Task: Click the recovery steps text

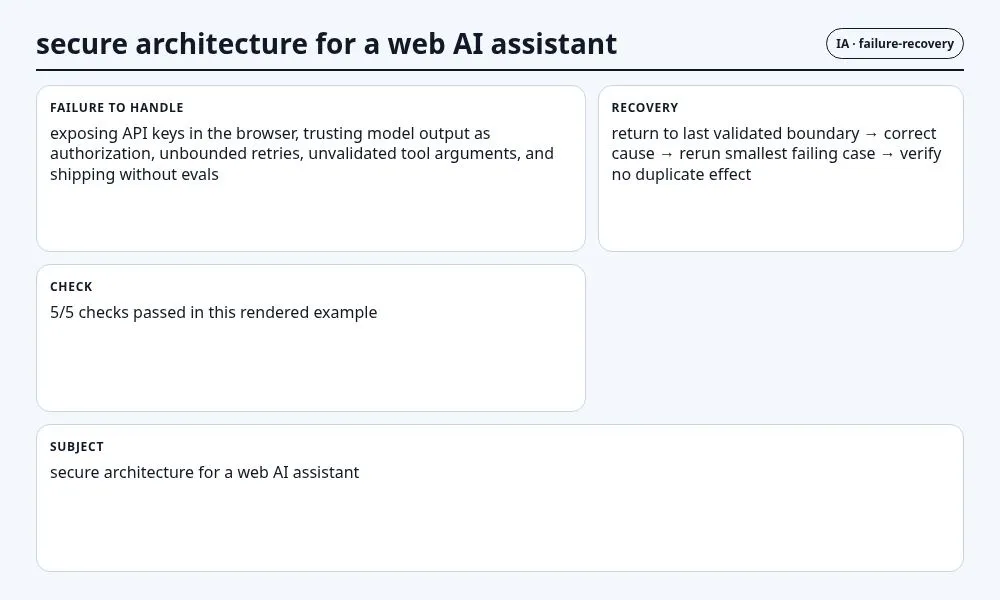Action: pos(776,154)
